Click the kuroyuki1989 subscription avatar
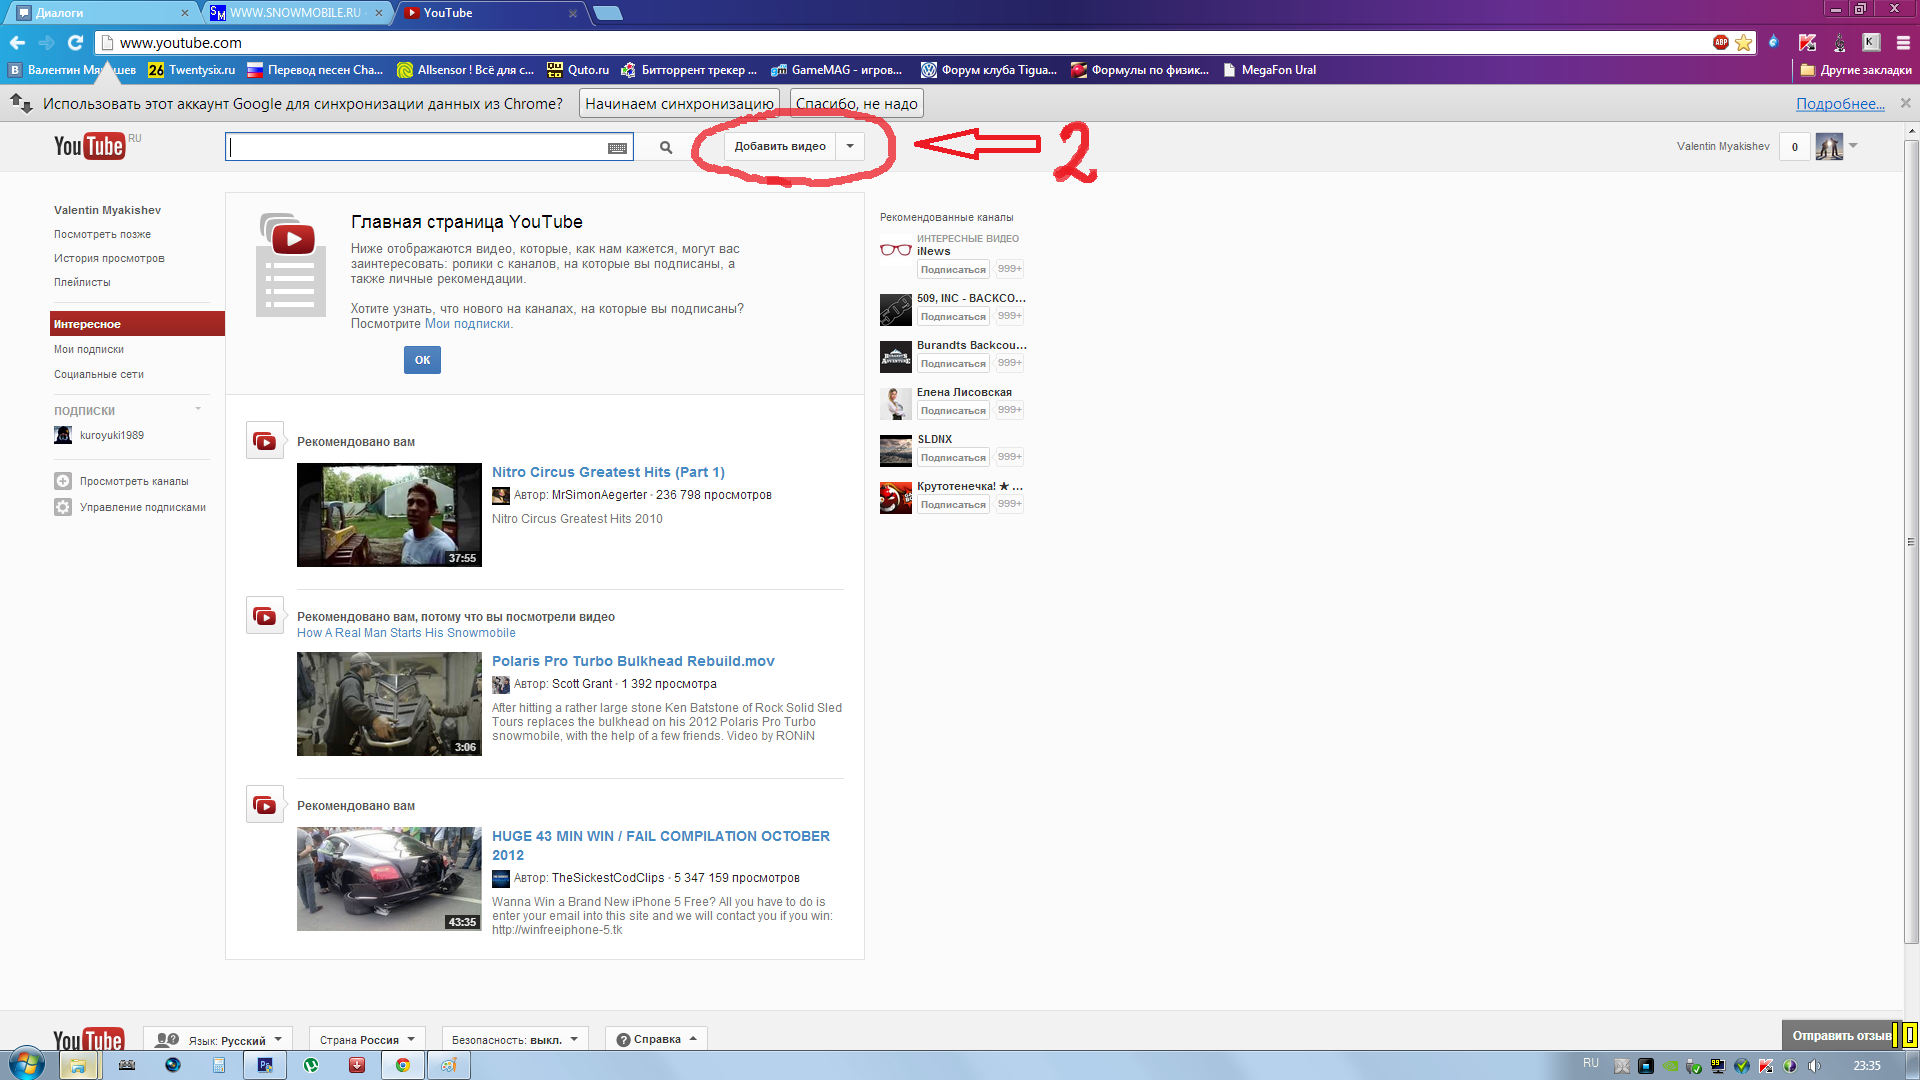This screenshot has width=1920, height=1080. [63, 435]
